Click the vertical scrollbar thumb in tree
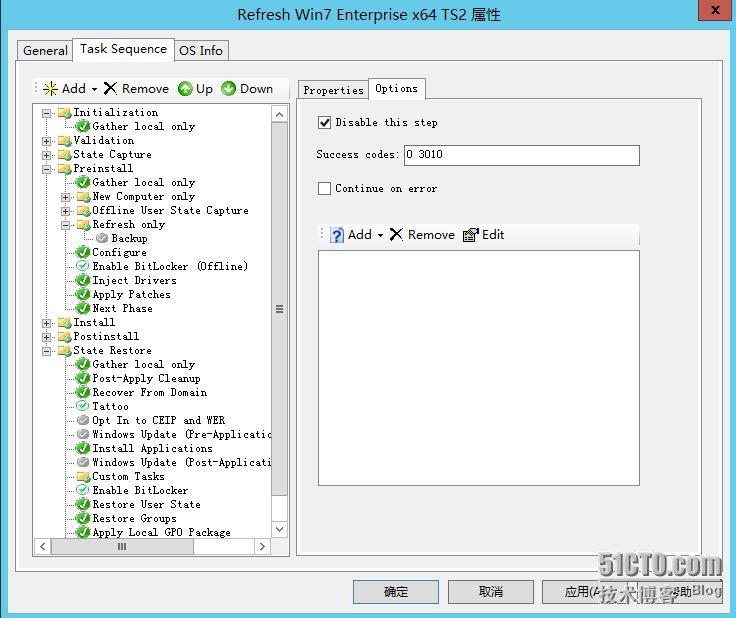The height and width of the screenshot is (618, 736). pos(279,309)
